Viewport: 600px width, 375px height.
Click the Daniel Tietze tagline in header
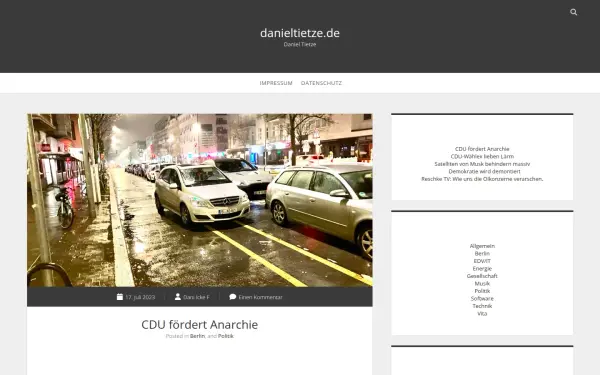point(300,44)
